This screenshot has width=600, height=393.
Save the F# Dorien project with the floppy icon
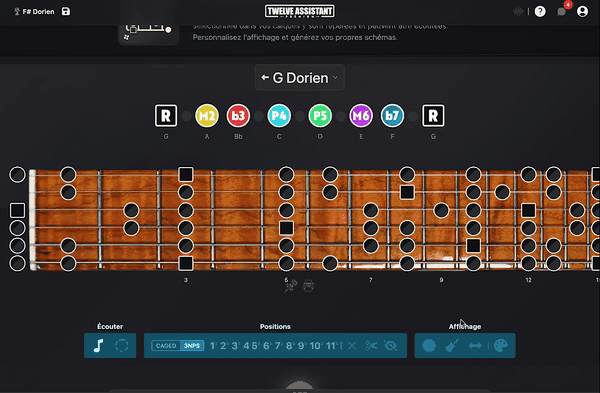coord(66,11)
